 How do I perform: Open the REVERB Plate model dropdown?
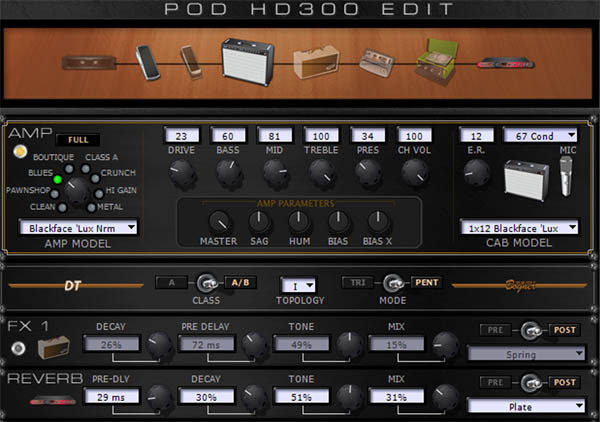pyautogui.click(x=526, y=406)
